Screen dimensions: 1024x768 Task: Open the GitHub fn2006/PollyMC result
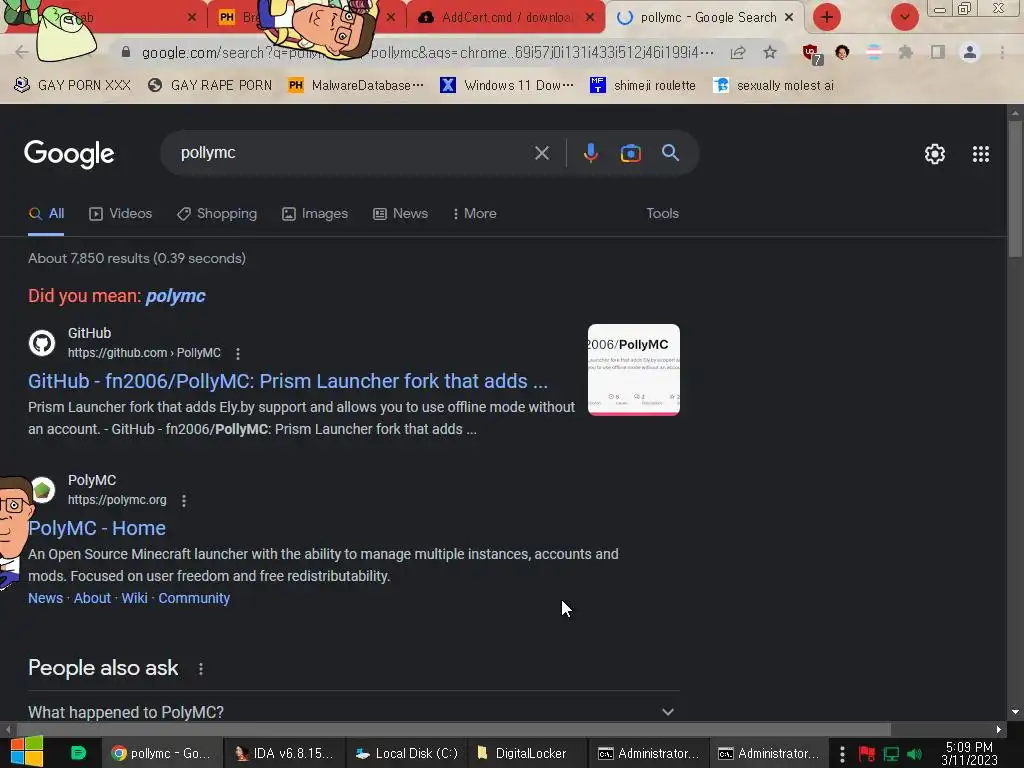point(288,381)
